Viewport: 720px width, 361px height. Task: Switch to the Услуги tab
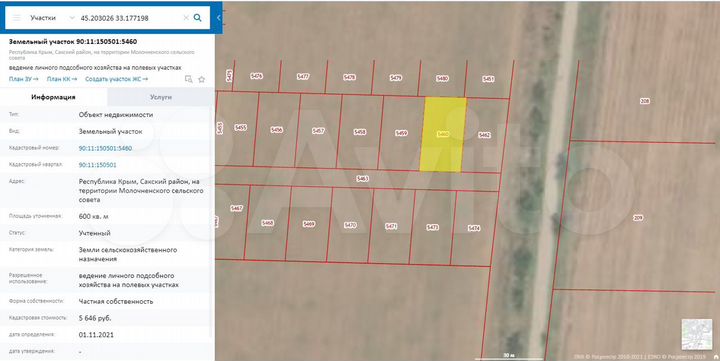(161, 97)
